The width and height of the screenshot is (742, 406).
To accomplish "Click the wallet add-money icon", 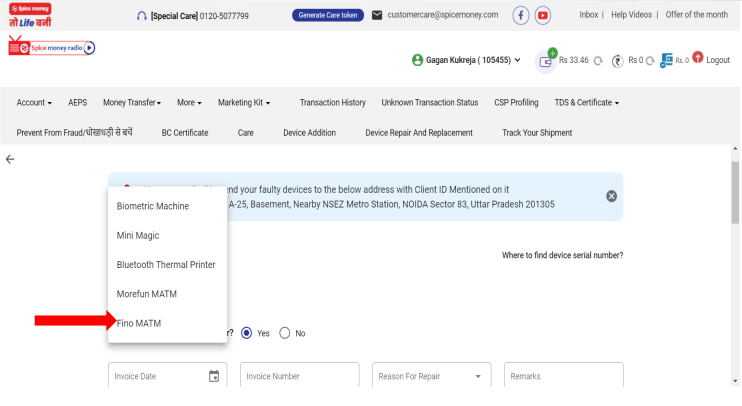I will (x=546, y=61).
